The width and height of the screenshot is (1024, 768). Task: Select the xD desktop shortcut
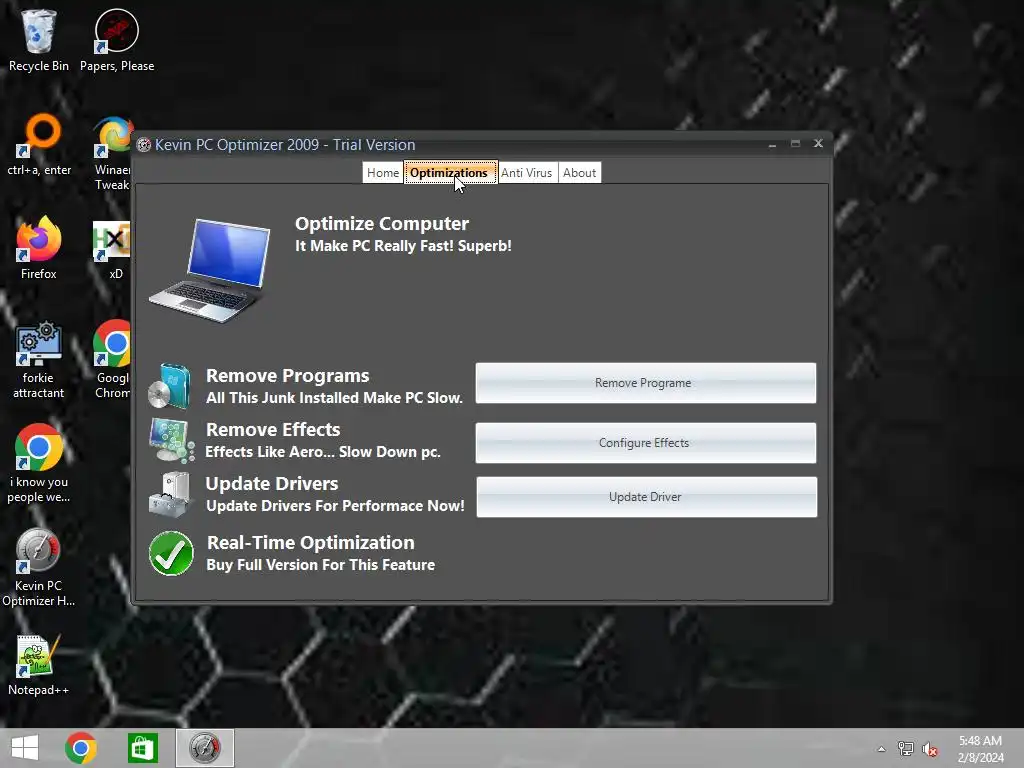pos(112,248)
